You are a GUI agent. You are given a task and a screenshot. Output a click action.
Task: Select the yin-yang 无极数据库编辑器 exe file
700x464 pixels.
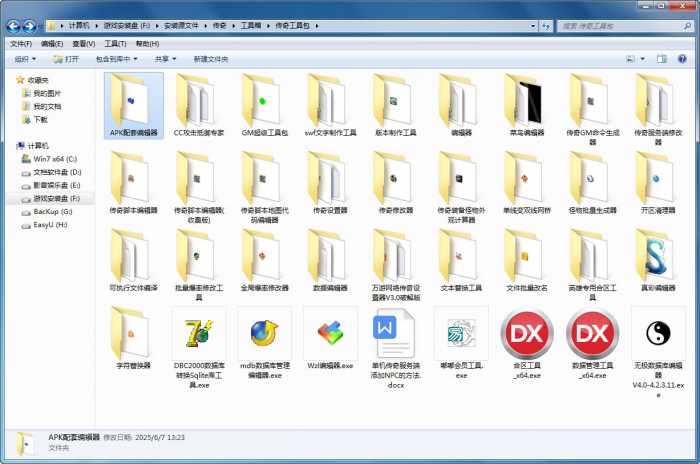658,352
